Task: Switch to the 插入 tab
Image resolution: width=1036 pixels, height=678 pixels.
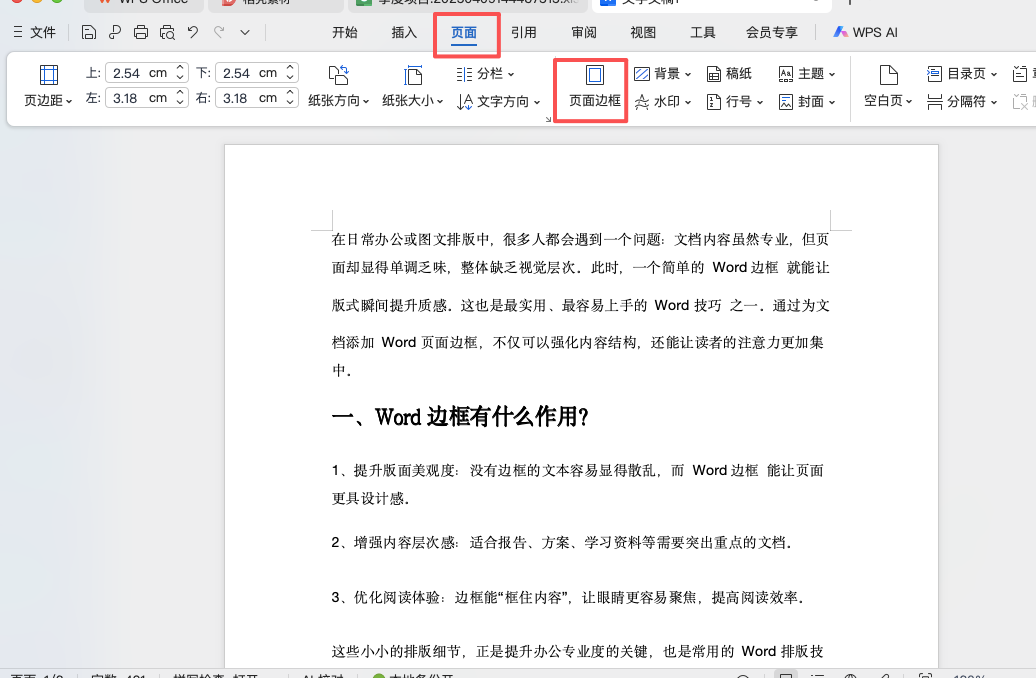Action: [x=404, y=32]
